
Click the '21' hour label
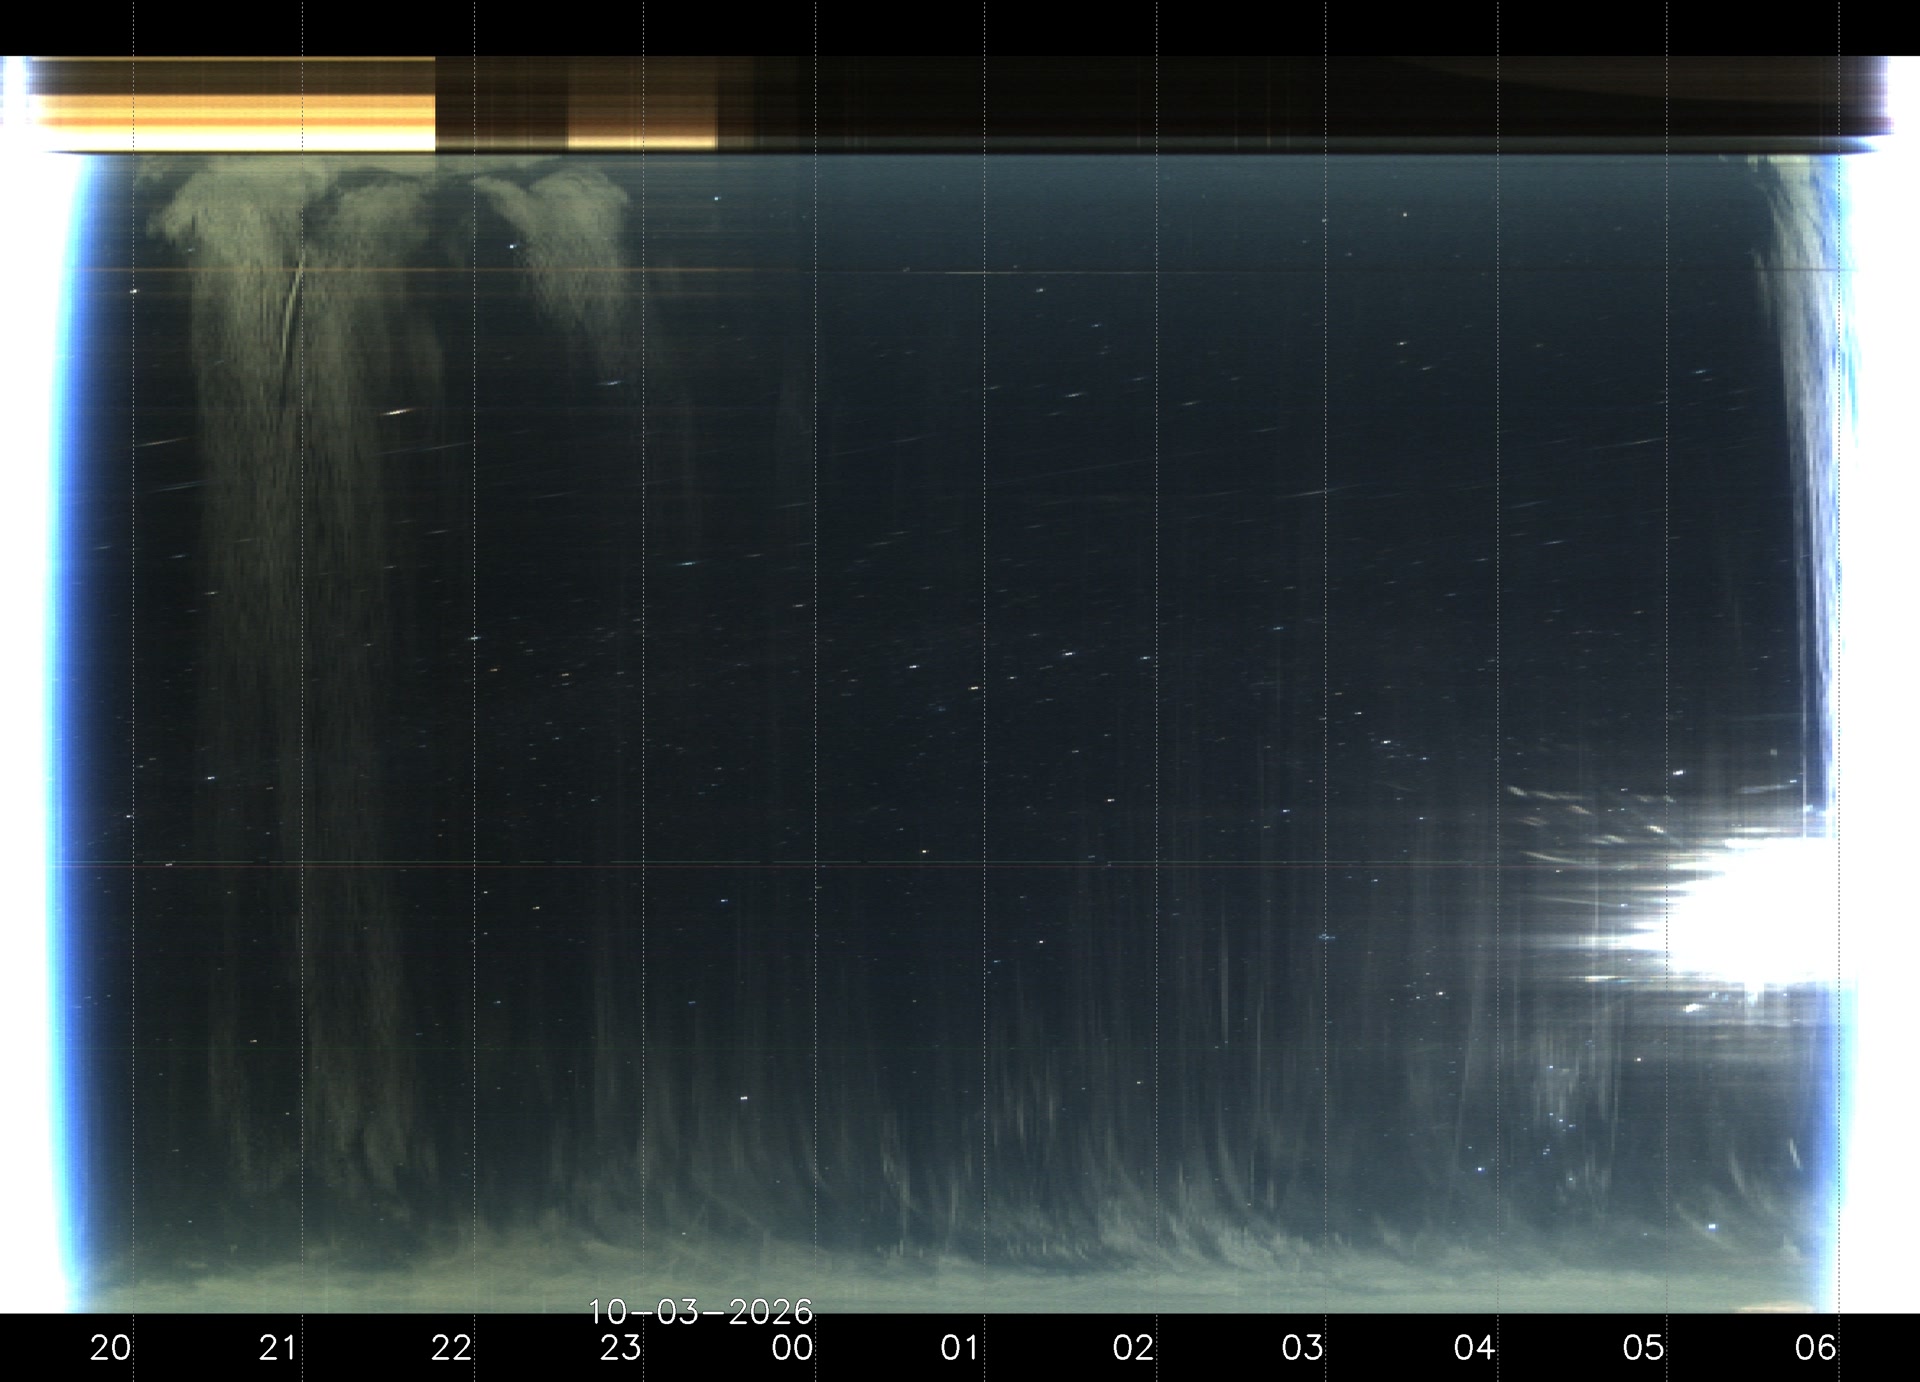(278, 1348)
